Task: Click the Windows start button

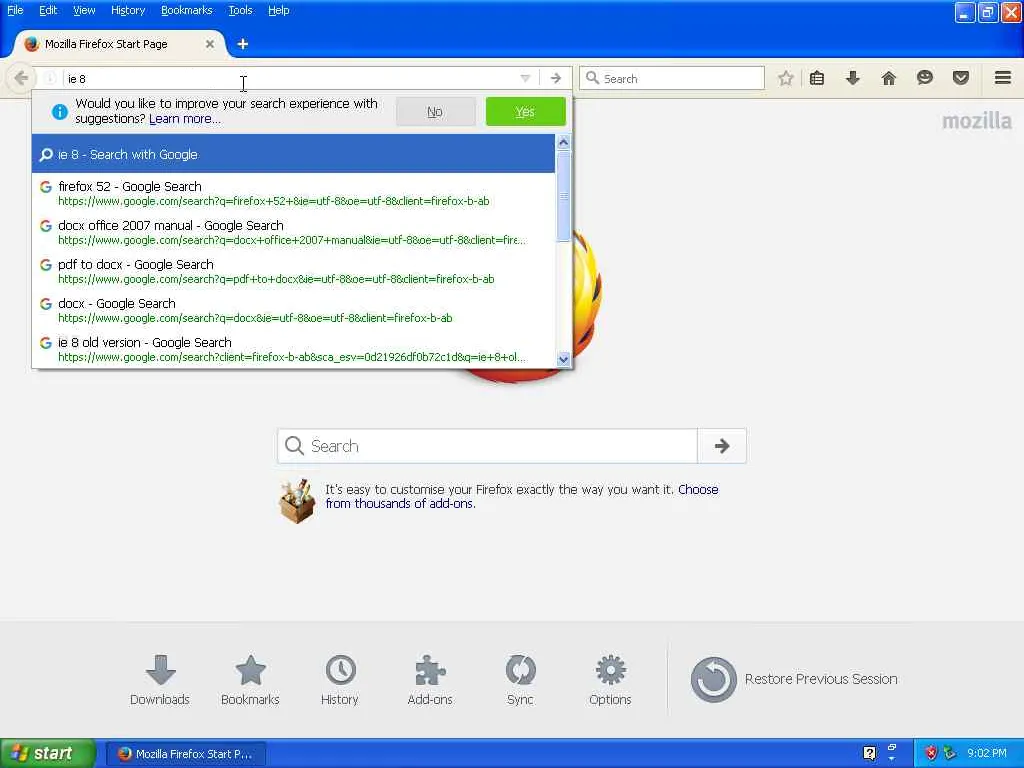Action: pyautogui.click(x=48, y=753)
